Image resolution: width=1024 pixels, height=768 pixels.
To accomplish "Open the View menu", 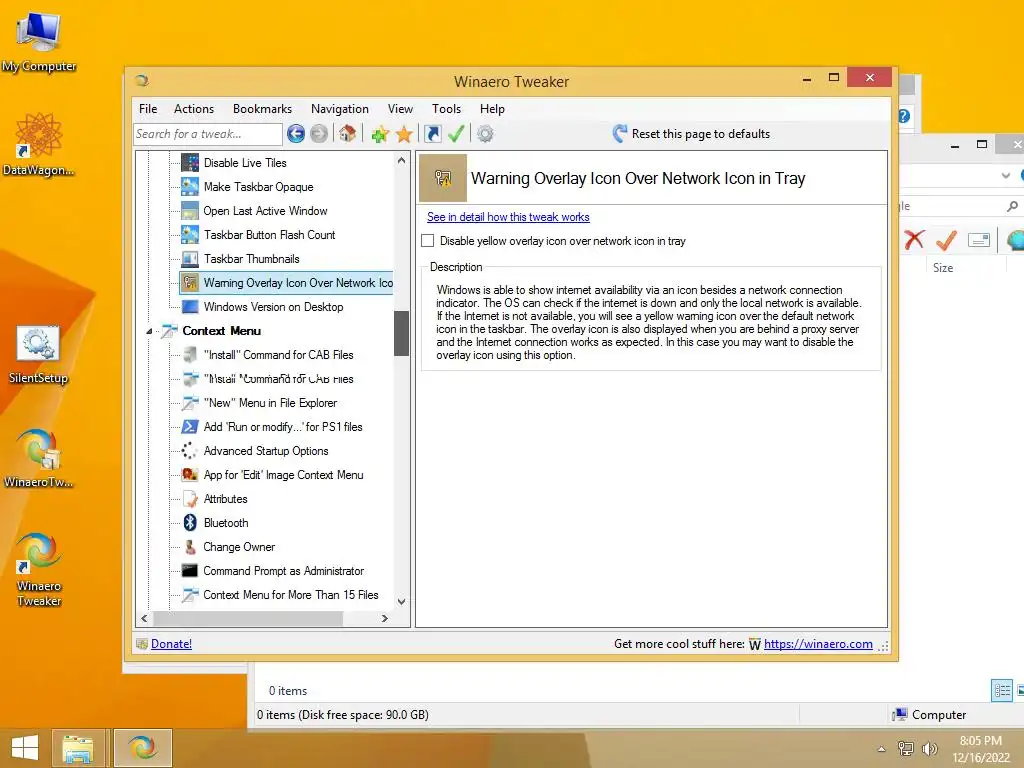I will pos(400,109).
